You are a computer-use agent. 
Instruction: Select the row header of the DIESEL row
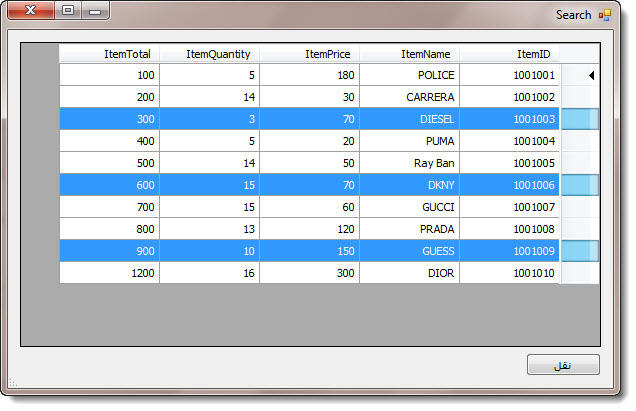580,119
